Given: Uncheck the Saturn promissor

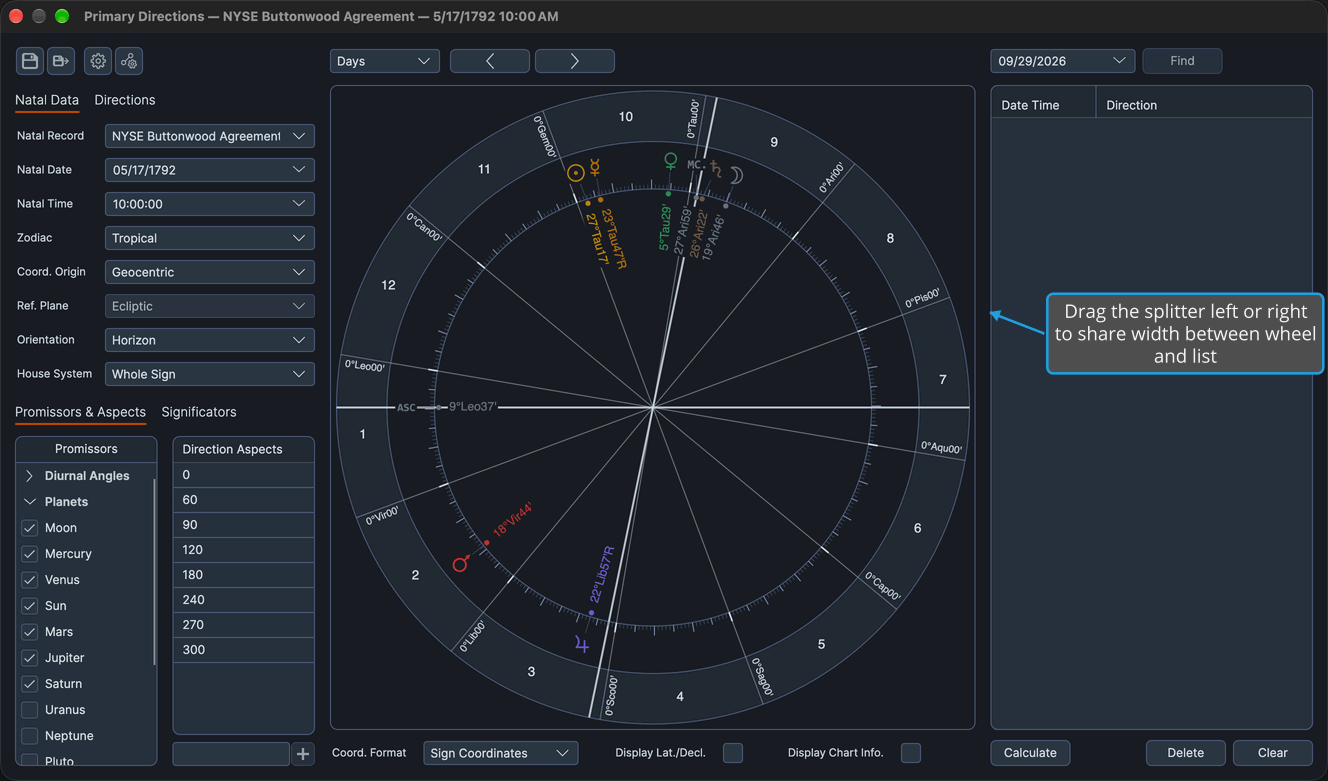Looking at the screenshot, I should (30, 684).
